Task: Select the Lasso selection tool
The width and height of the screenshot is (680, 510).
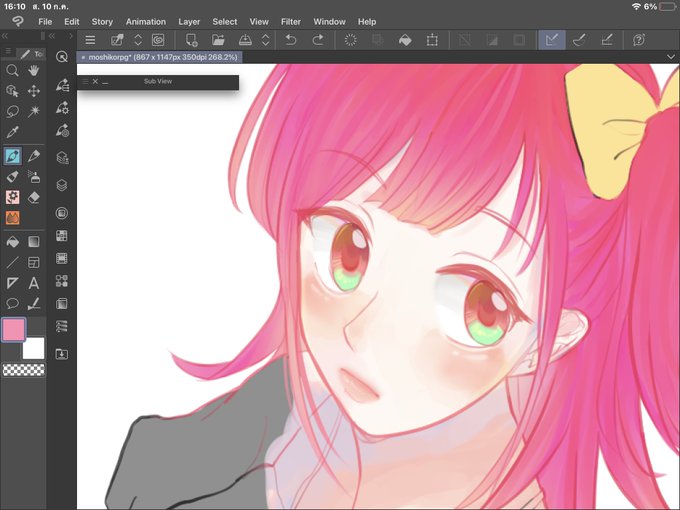Action: (x=13, y=111)
